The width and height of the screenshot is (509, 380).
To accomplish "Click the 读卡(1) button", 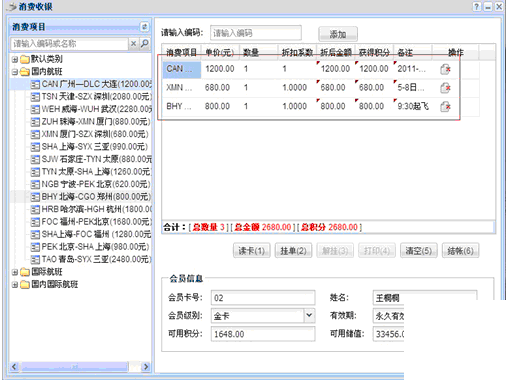I will pyautogui.click(x=251, y=251).
